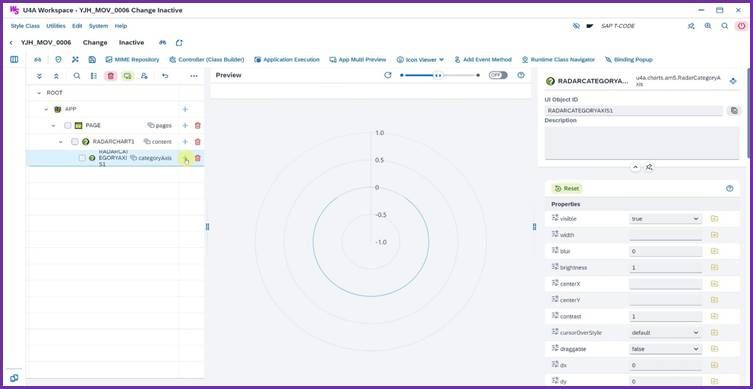Screen dimensions: 753x389
Task: Click the Reset button
Action: click(567, 189)
